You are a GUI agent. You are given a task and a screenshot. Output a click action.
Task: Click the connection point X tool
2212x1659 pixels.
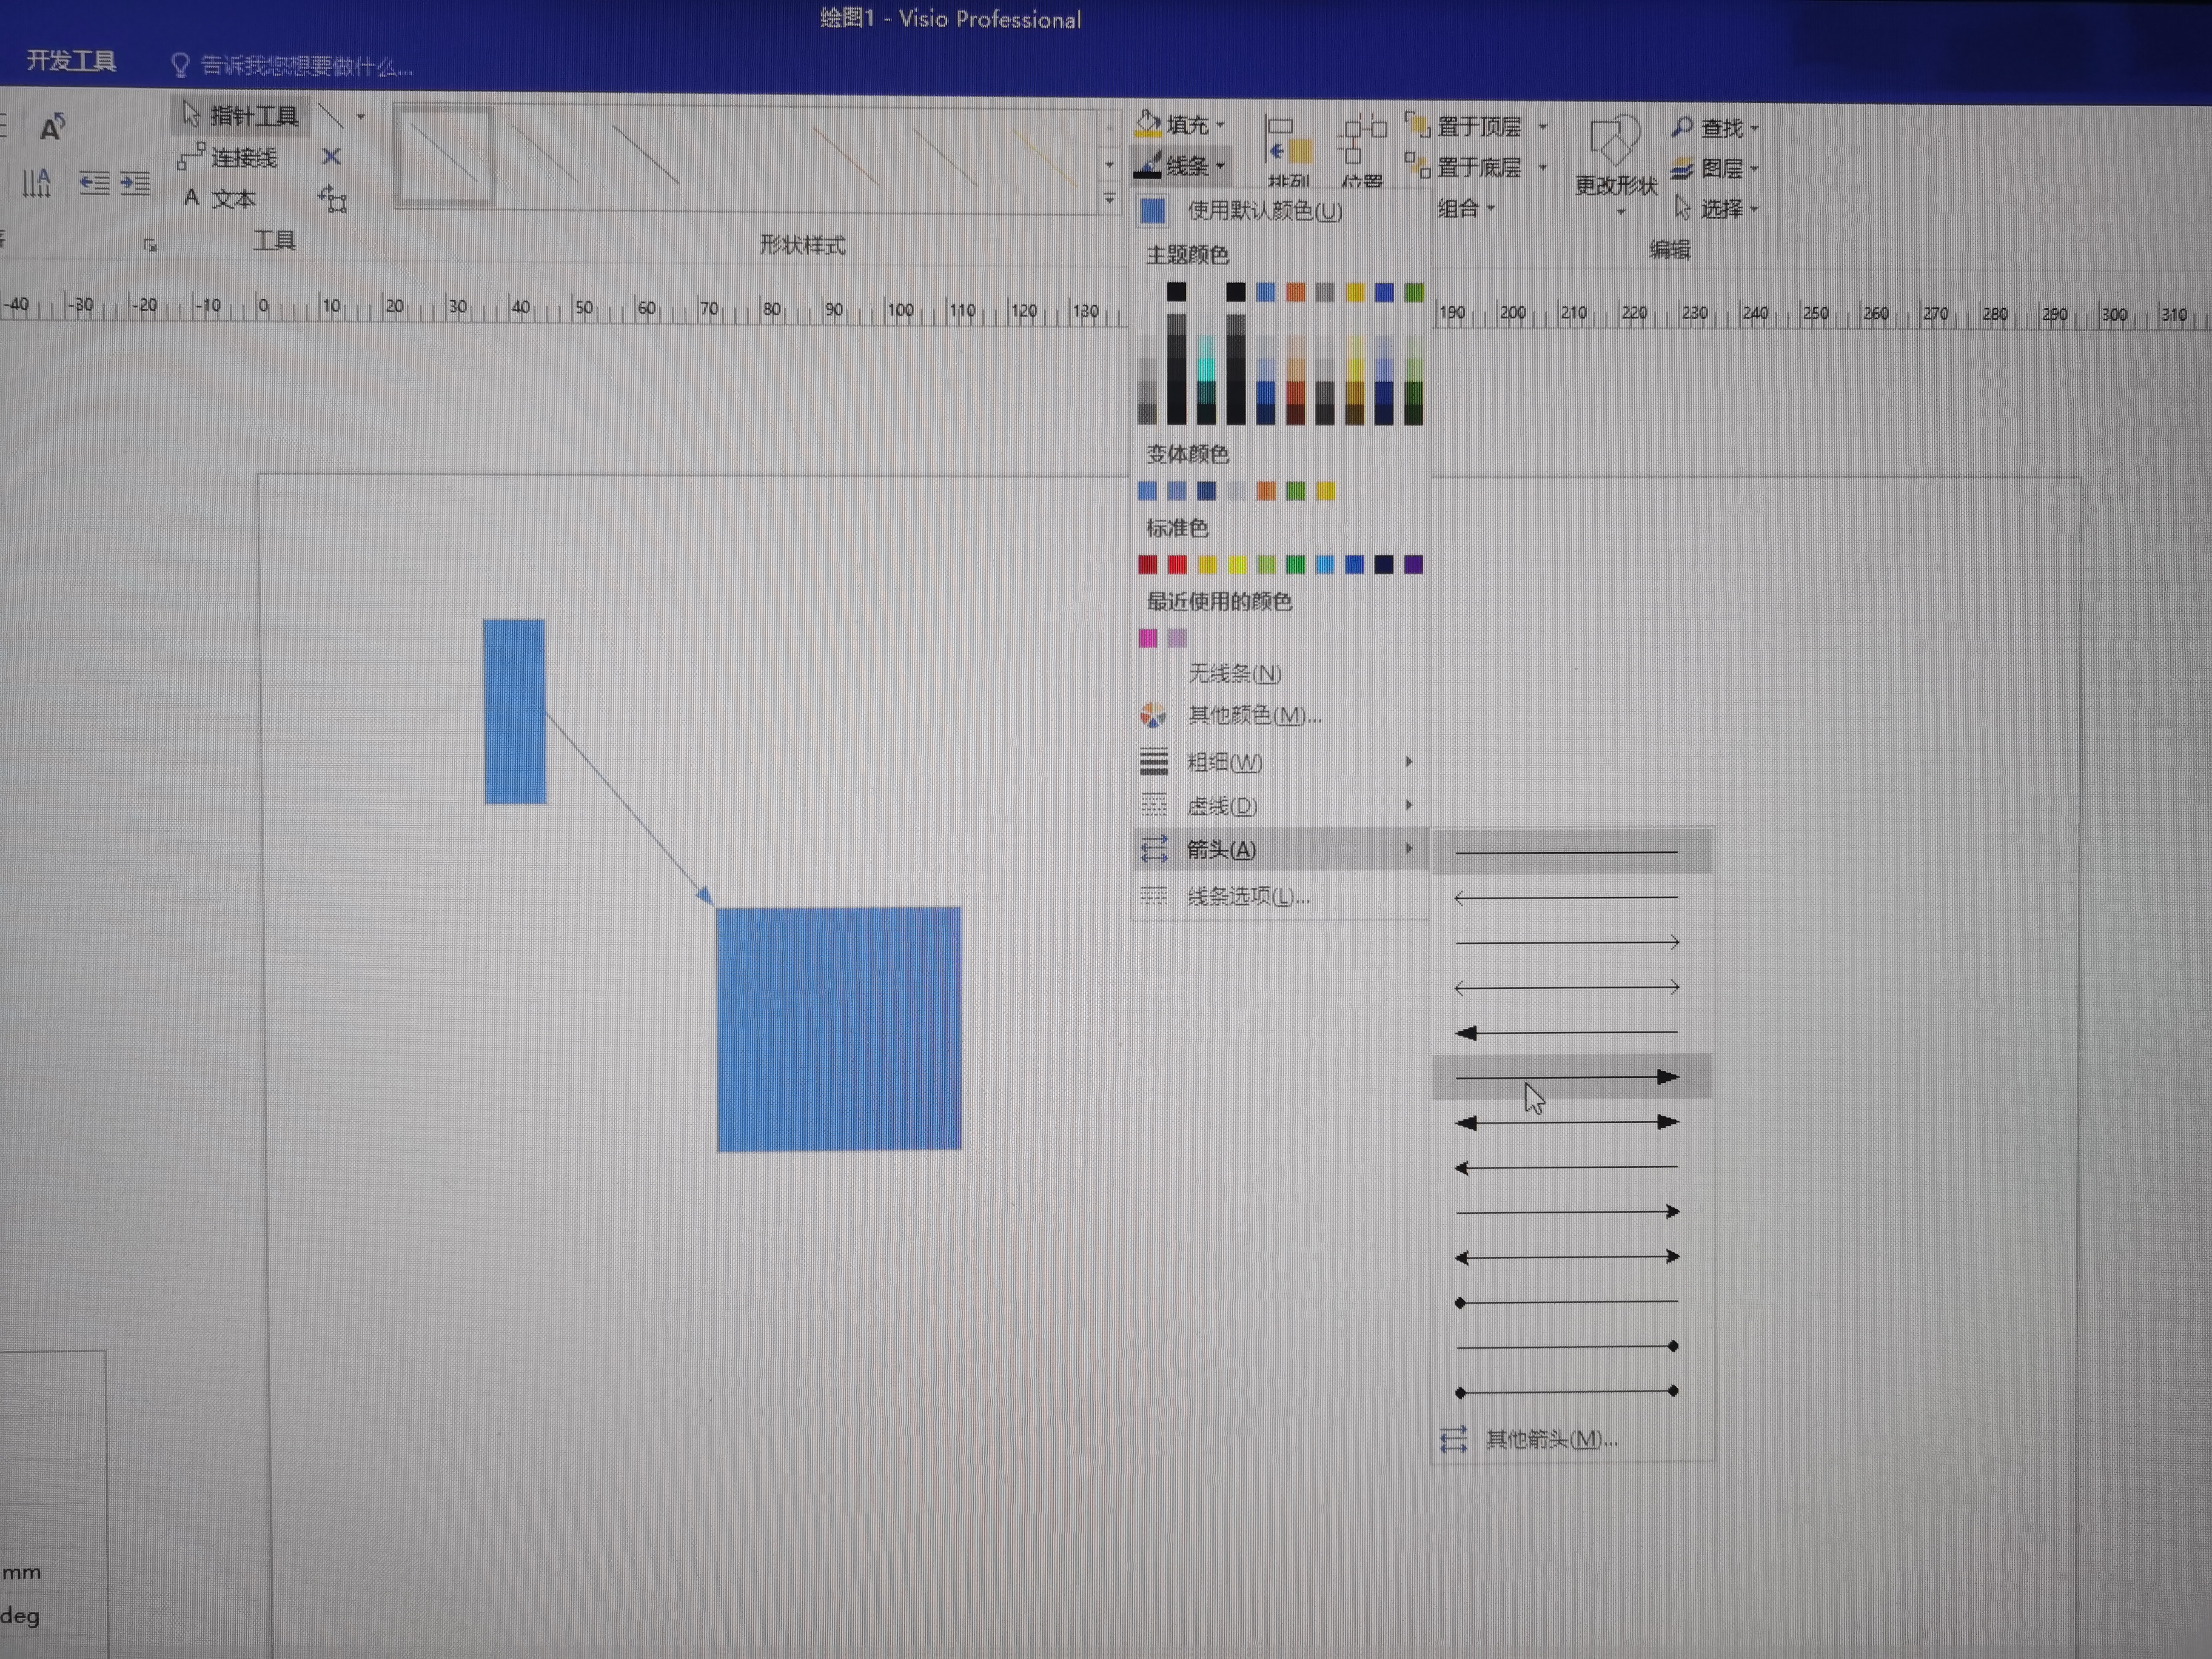click(x=331, y=157)
